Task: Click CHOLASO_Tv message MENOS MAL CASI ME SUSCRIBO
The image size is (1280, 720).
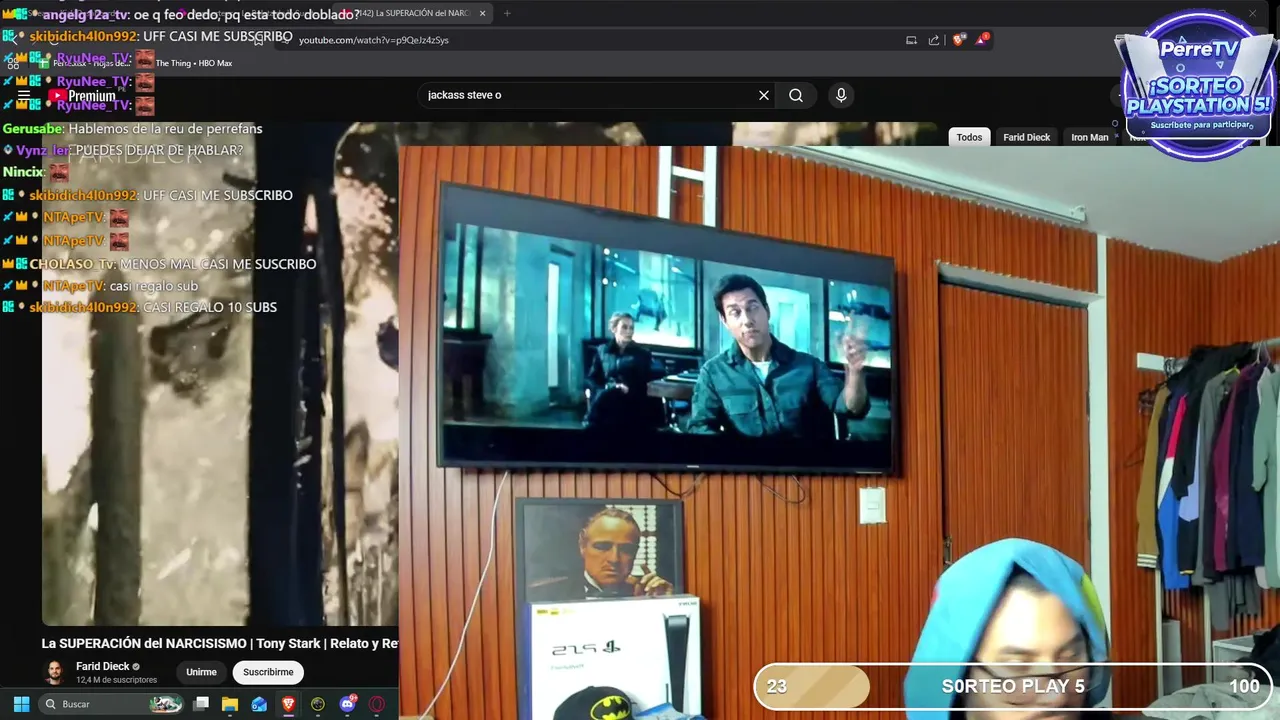Action: [217, 264]
